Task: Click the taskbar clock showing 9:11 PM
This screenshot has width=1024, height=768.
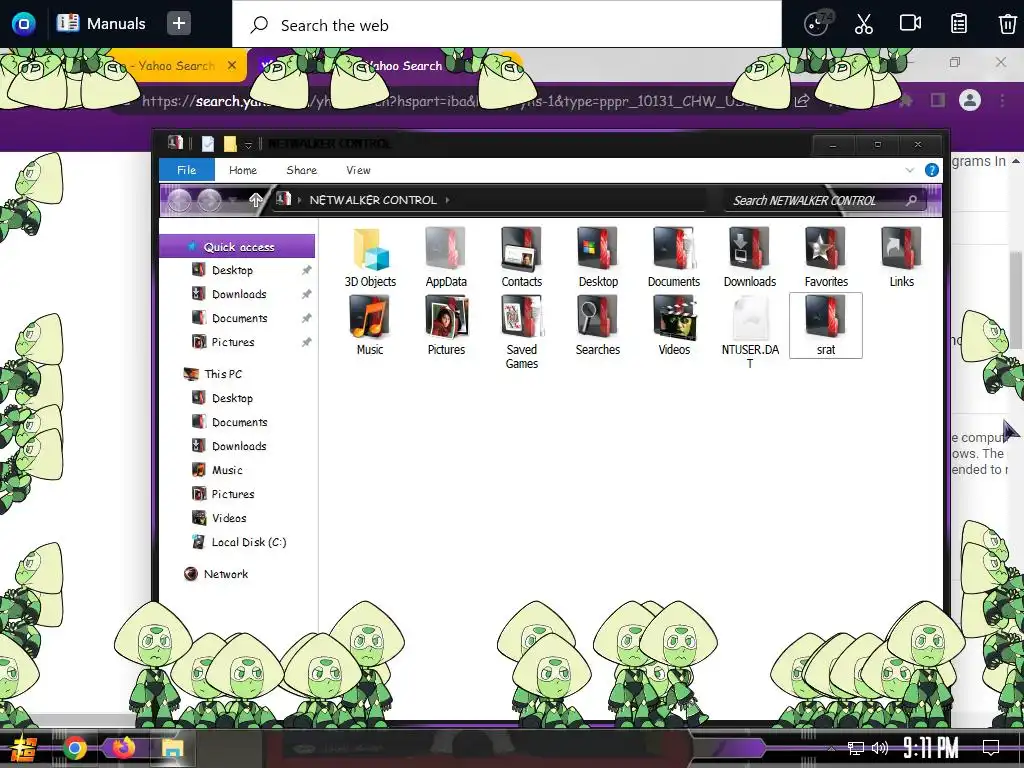Action: [931, 748]
